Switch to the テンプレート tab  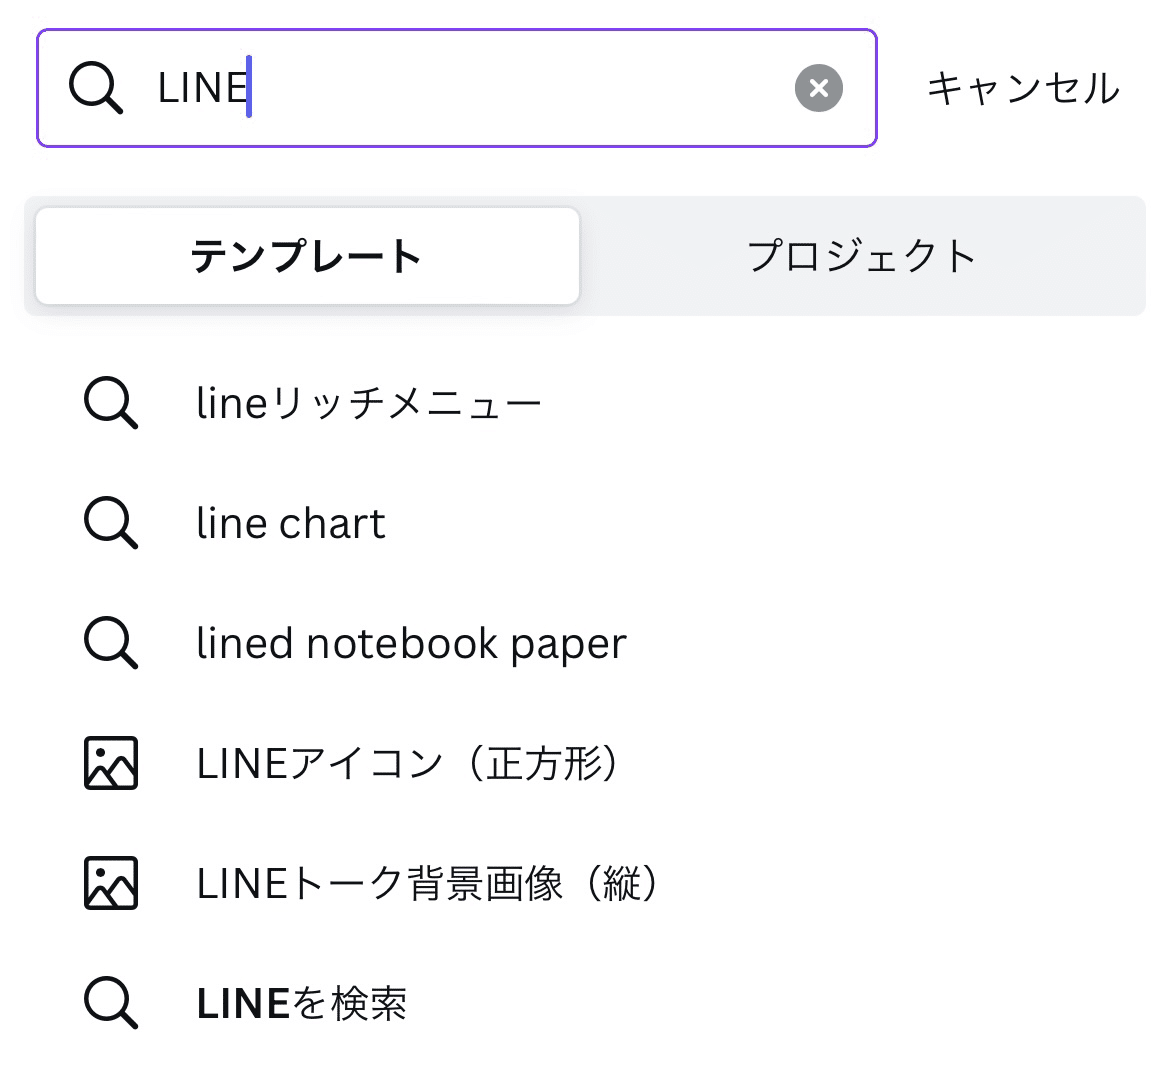pos(307,256)
